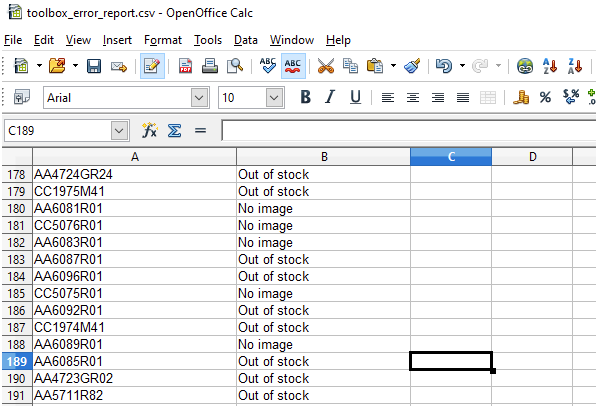
Task: Click the Print file directly icon
Action: (210, 66)
